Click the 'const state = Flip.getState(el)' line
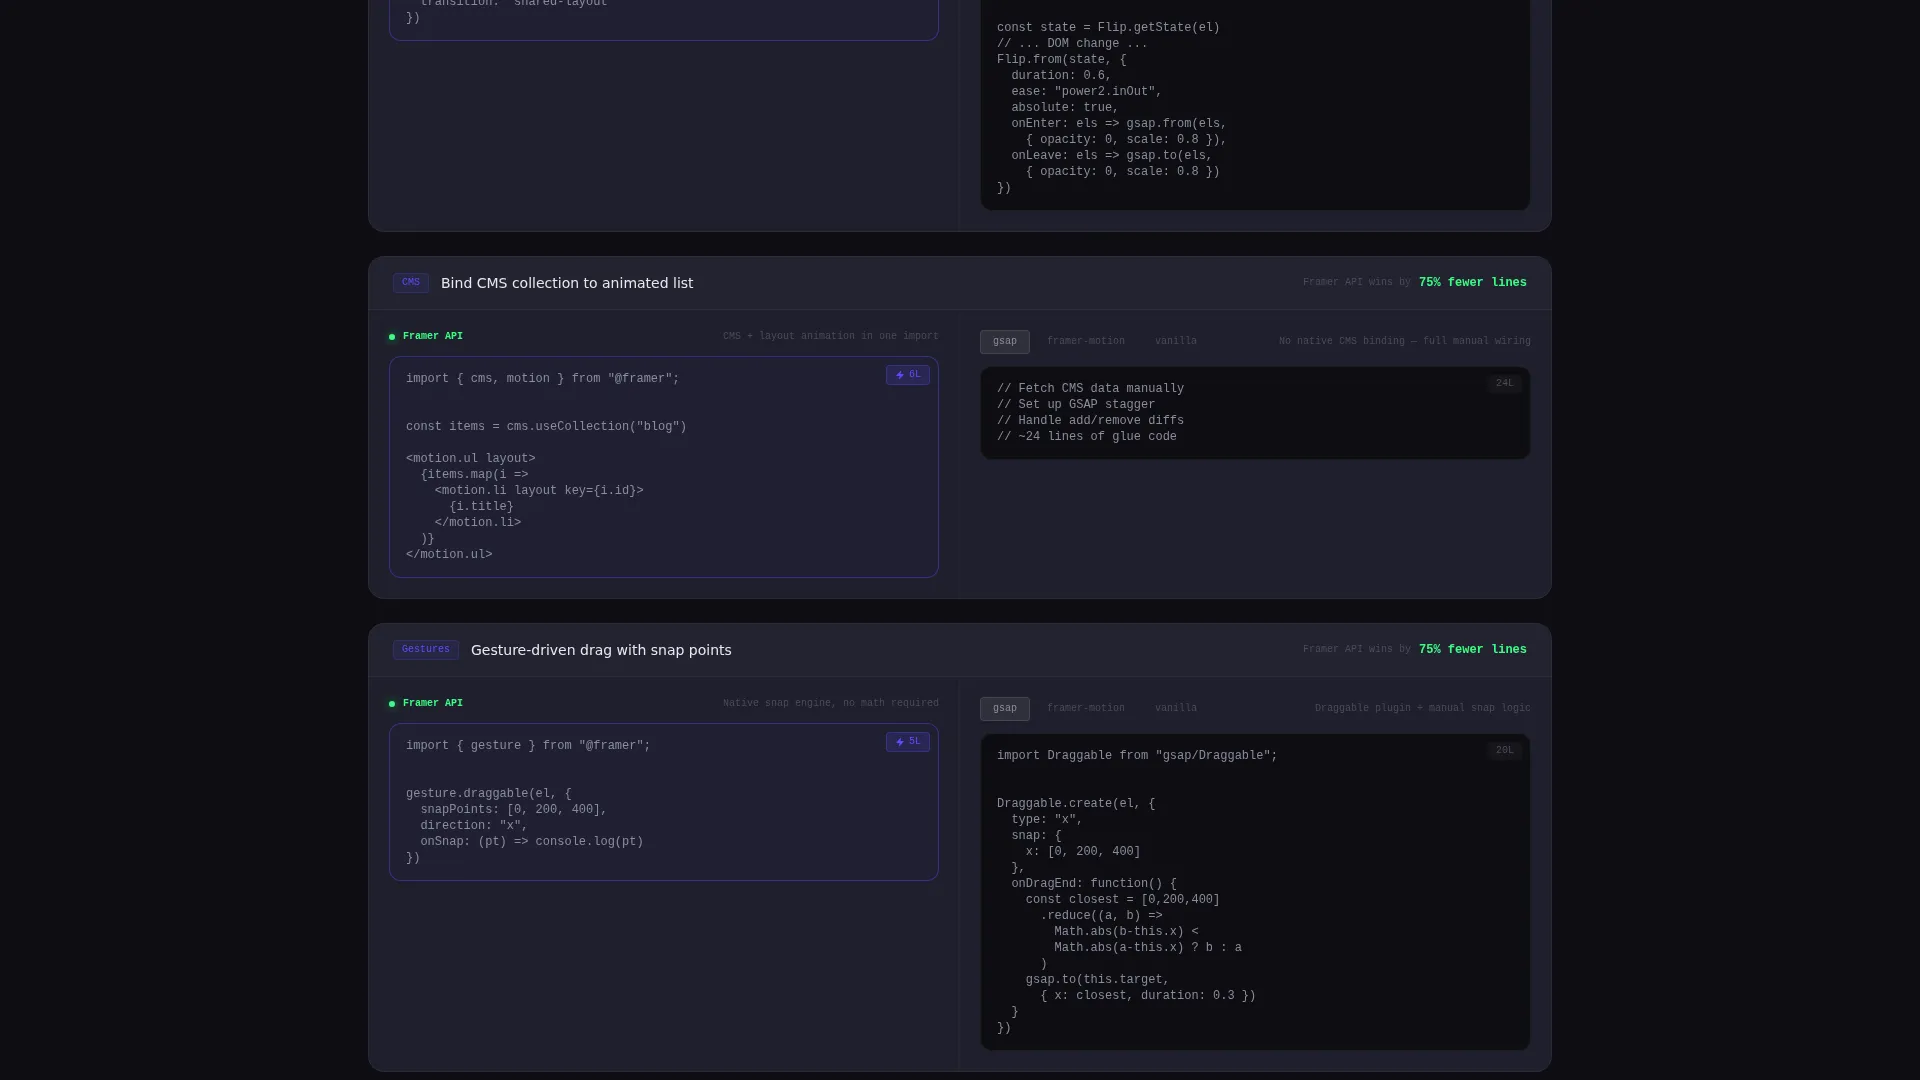The width and height of the screenshot is (1920, 1080). [1108, 28]
